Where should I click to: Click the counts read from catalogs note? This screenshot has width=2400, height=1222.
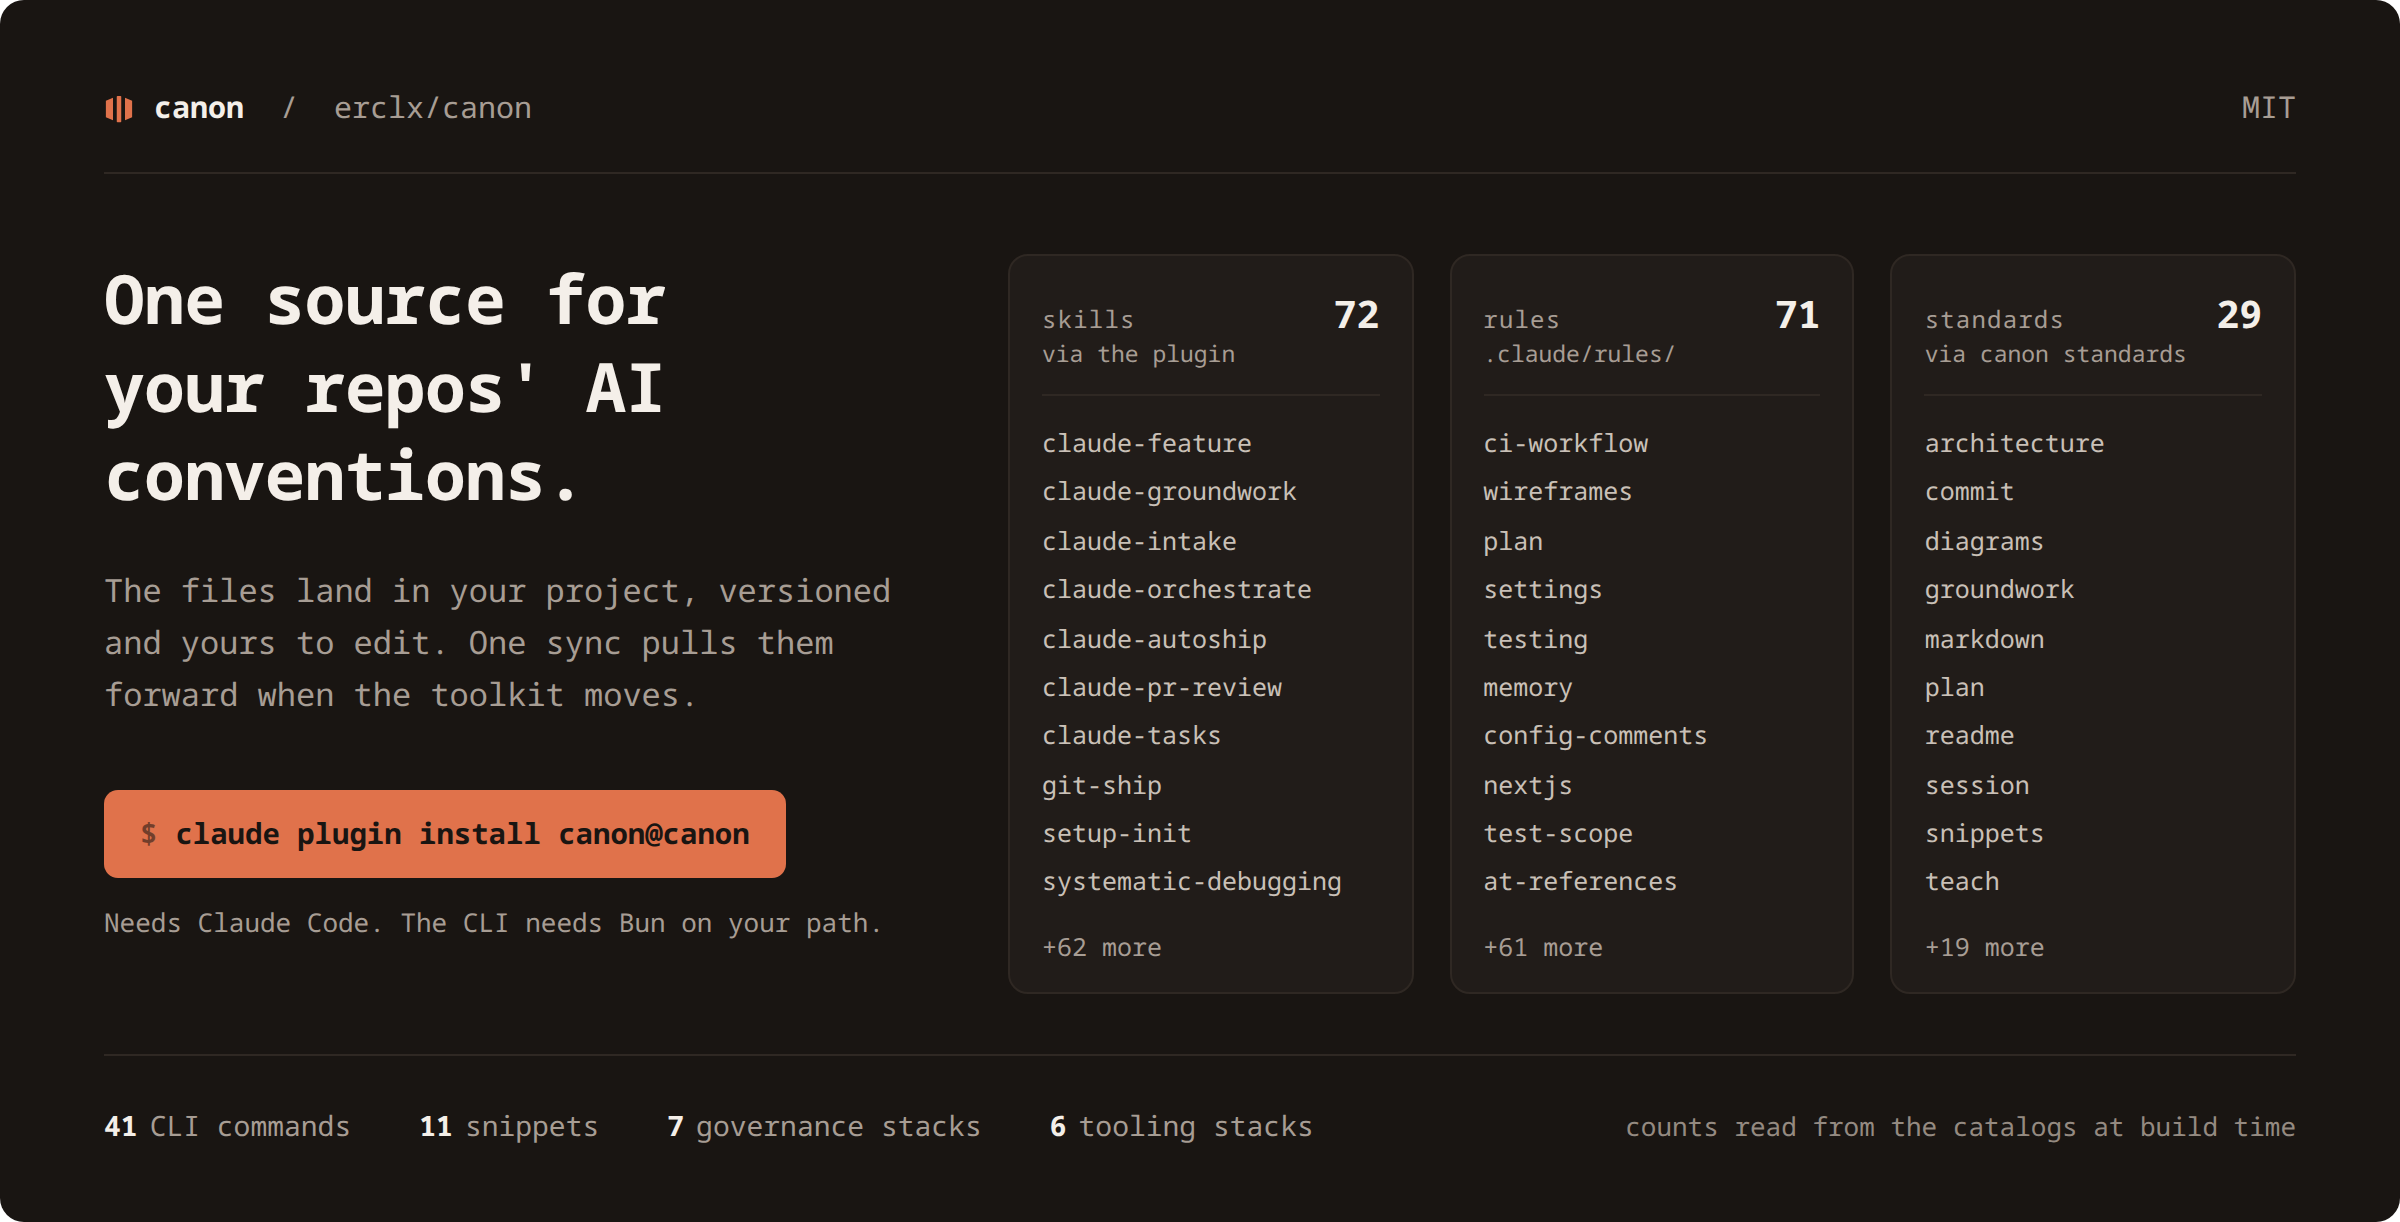coord(1960,1127)
